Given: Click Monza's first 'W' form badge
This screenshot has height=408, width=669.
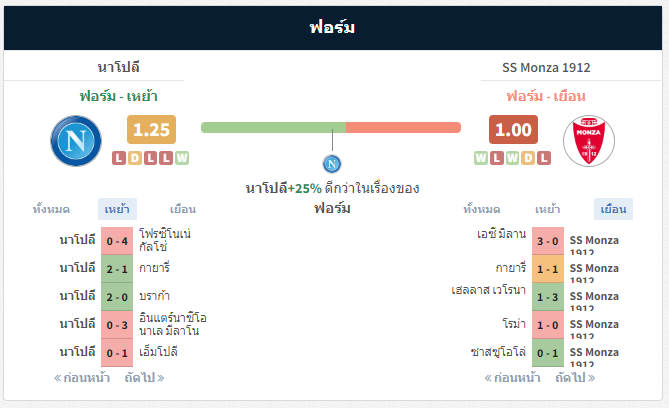Looking at the screenshot, I should click(482, 158).
